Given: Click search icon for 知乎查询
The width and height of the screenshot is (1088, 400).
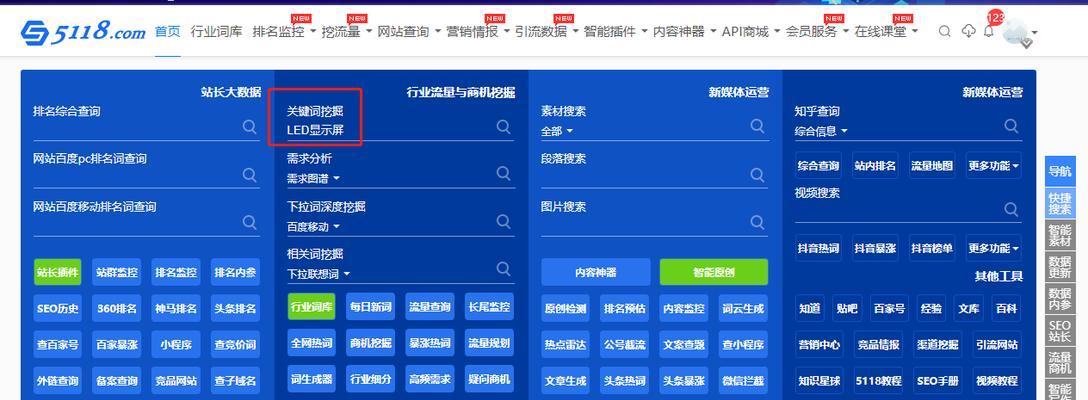Looking at the screenshot, I should tap(1012, 126).
